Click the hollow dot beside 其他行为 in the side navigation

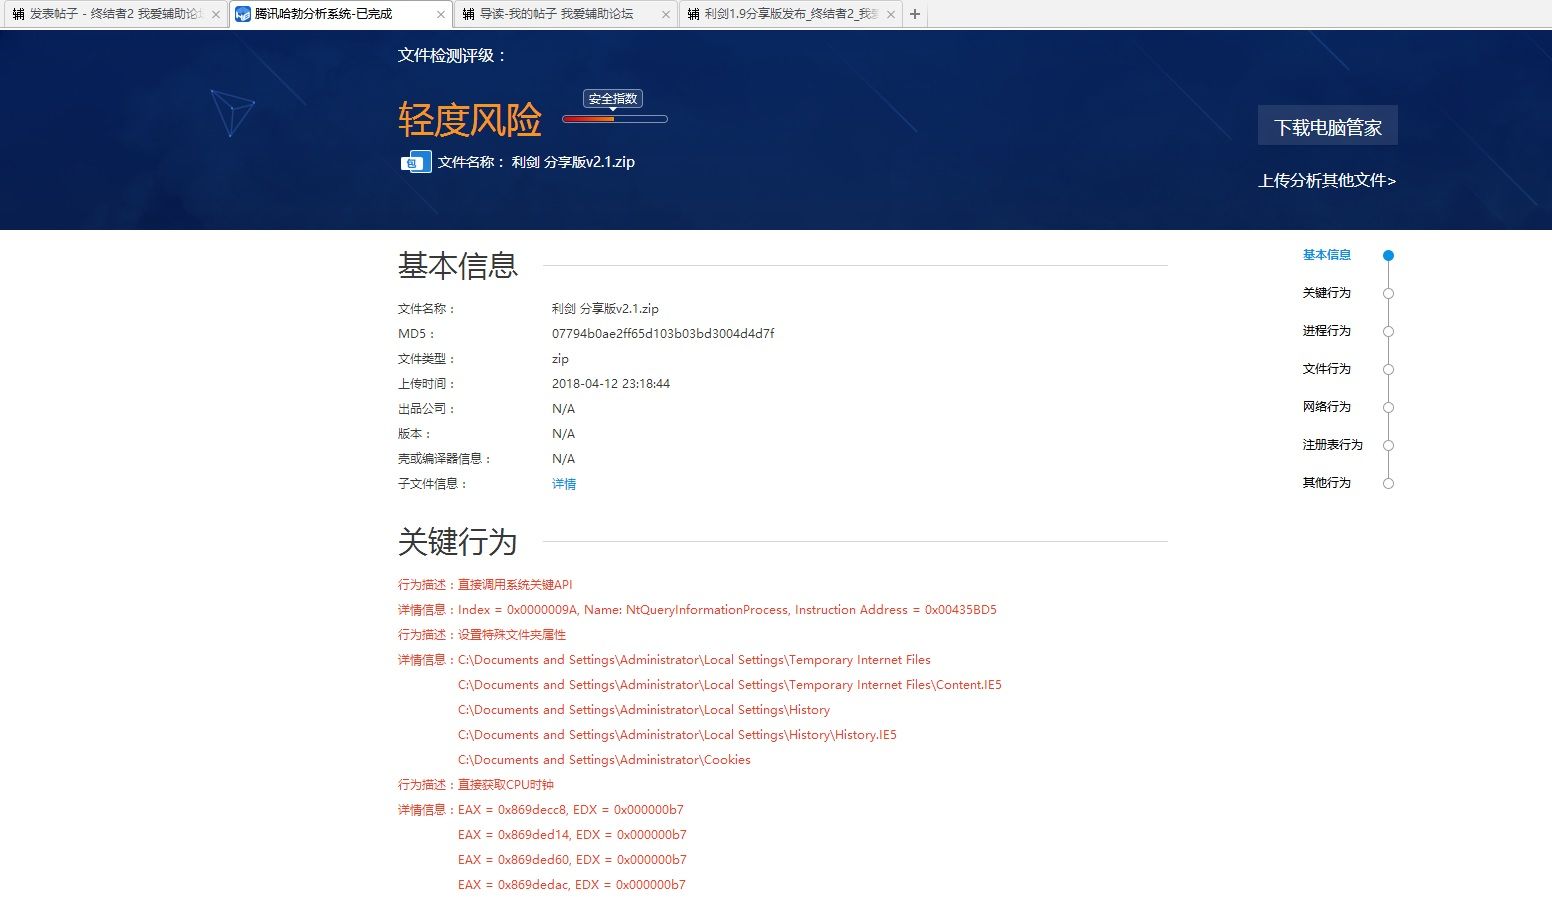click(x=1388, y=484)
